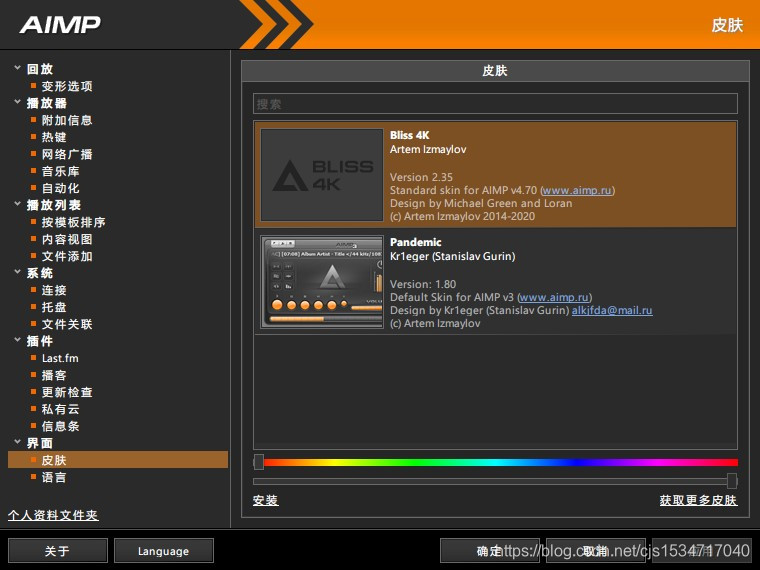The height and width of the screenshot is (570, 760).
Task: Click the 插件 category label
Action: [x=40, y=341]
